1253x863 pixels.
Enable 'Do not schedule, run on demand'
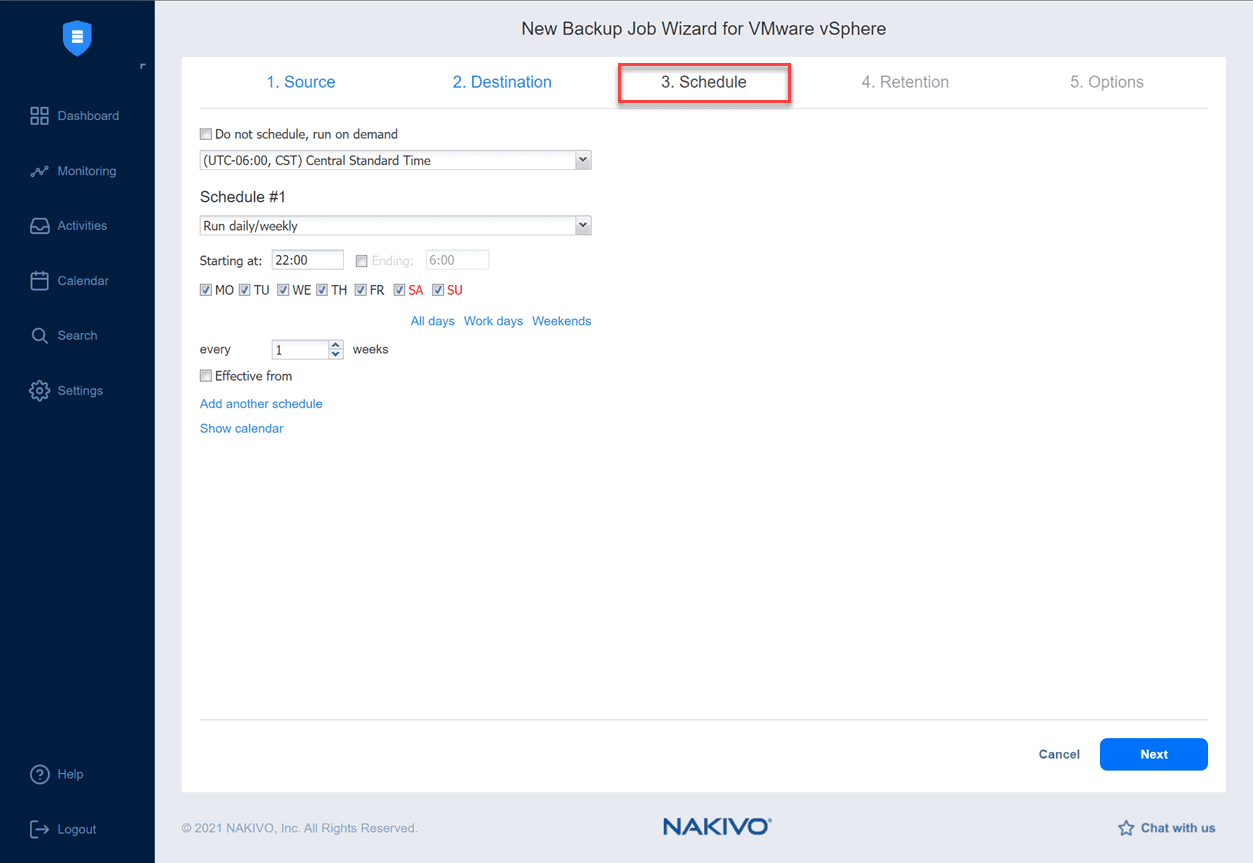(x=205, y=133)
